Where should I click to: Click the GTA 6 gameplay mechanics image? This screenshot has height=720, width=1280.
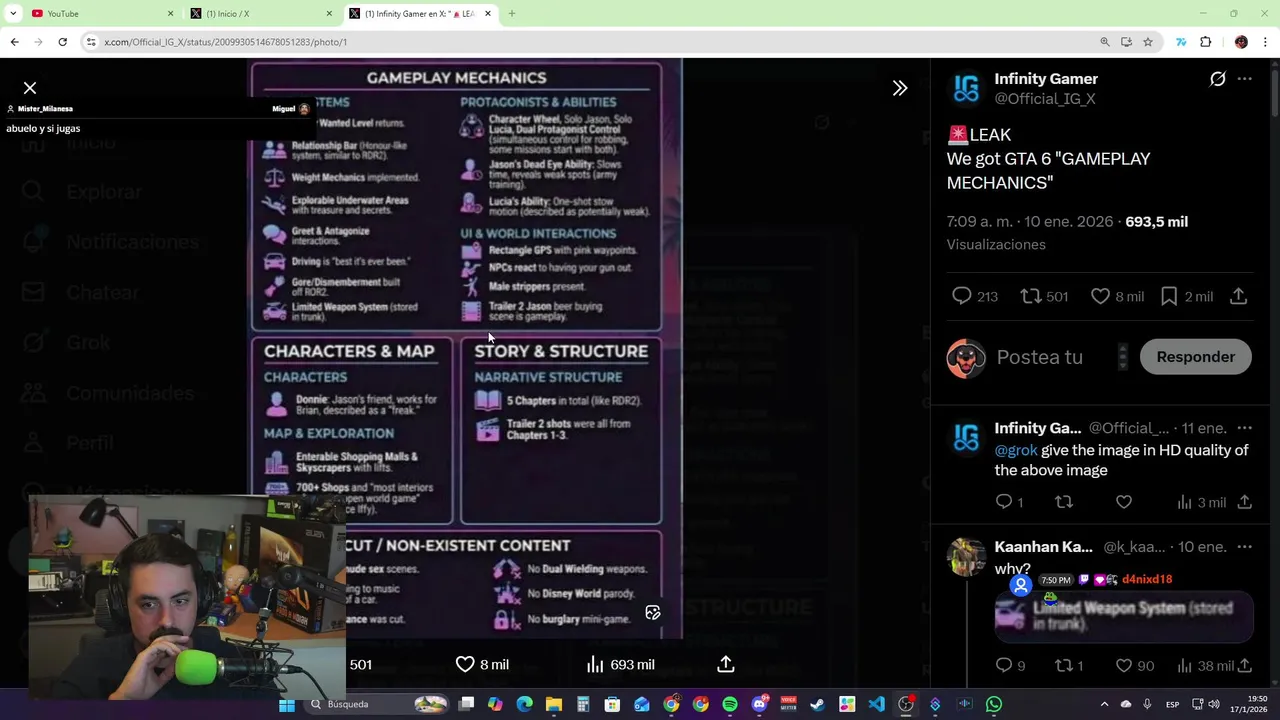point(466,348)
